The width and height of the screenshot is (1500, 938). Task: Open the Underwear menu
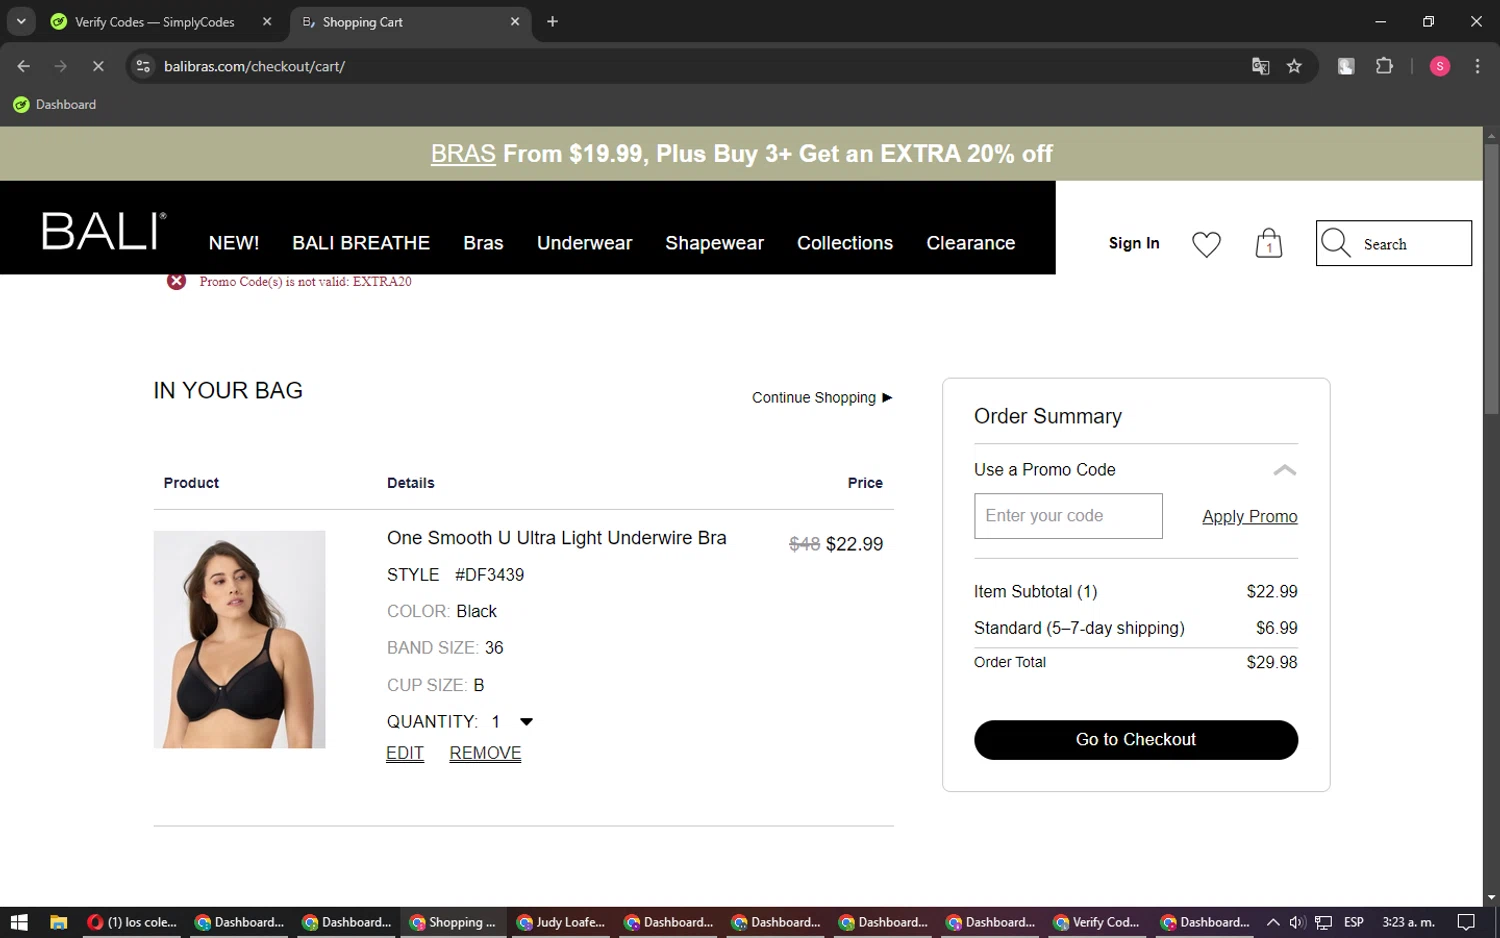click(584, 243)
